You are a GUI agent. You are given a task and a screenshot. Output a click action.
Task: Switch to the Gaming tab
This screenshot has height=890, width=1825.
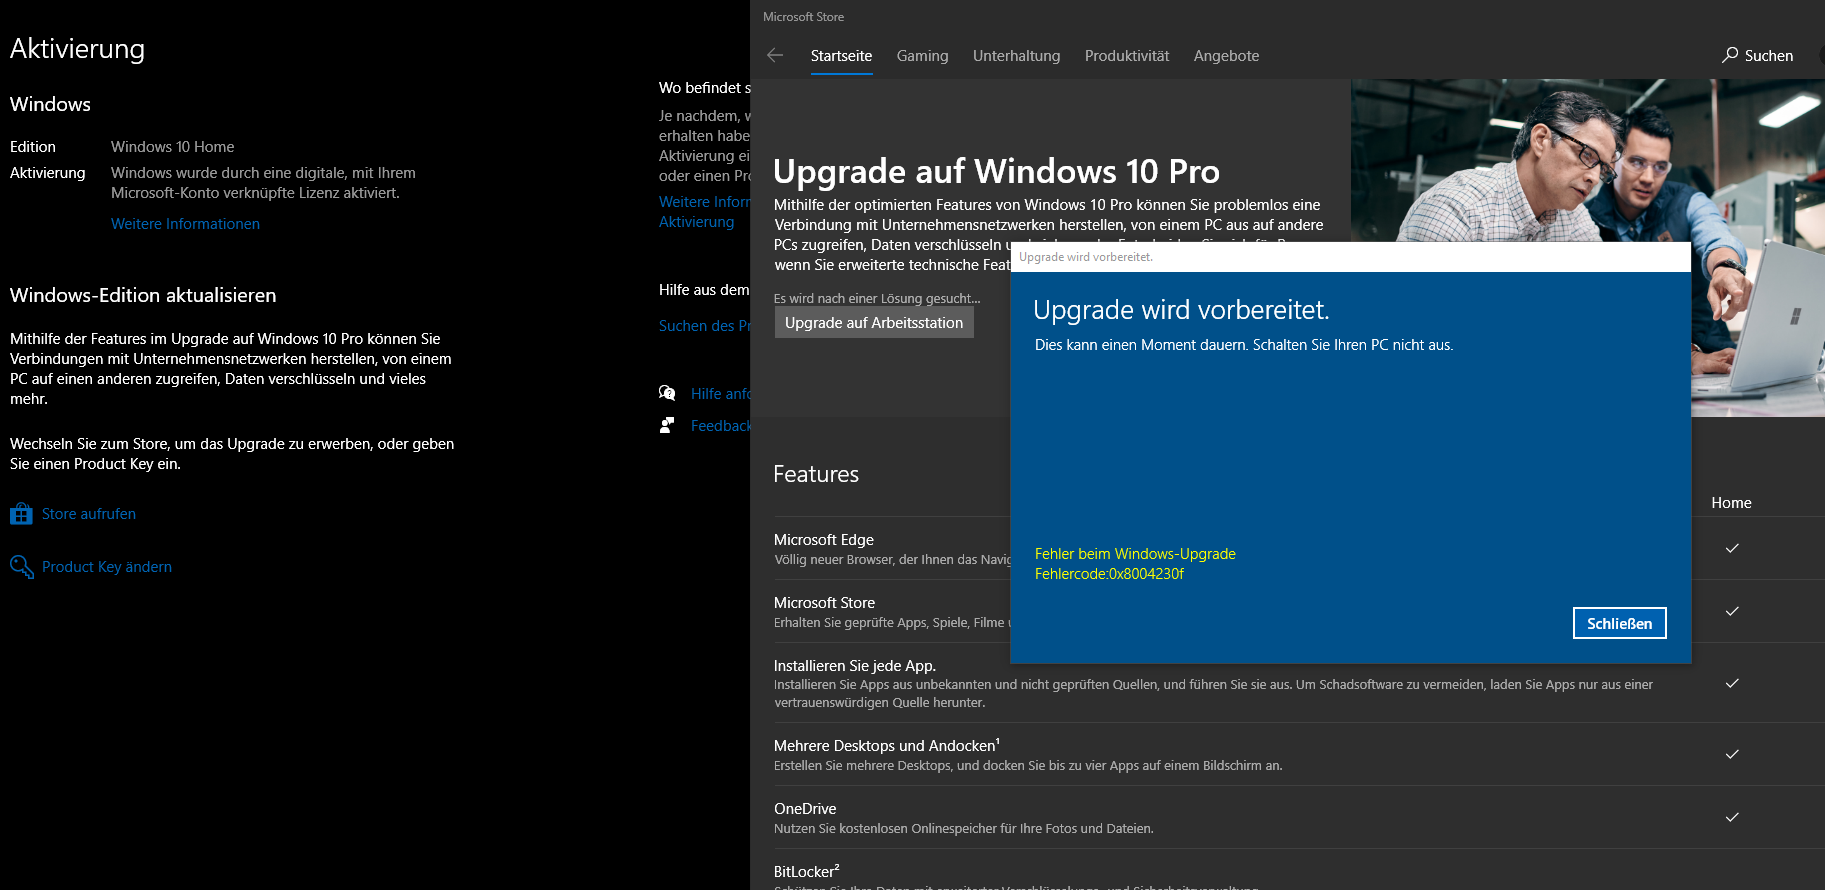pyautogui.click(x=922, y=56)
